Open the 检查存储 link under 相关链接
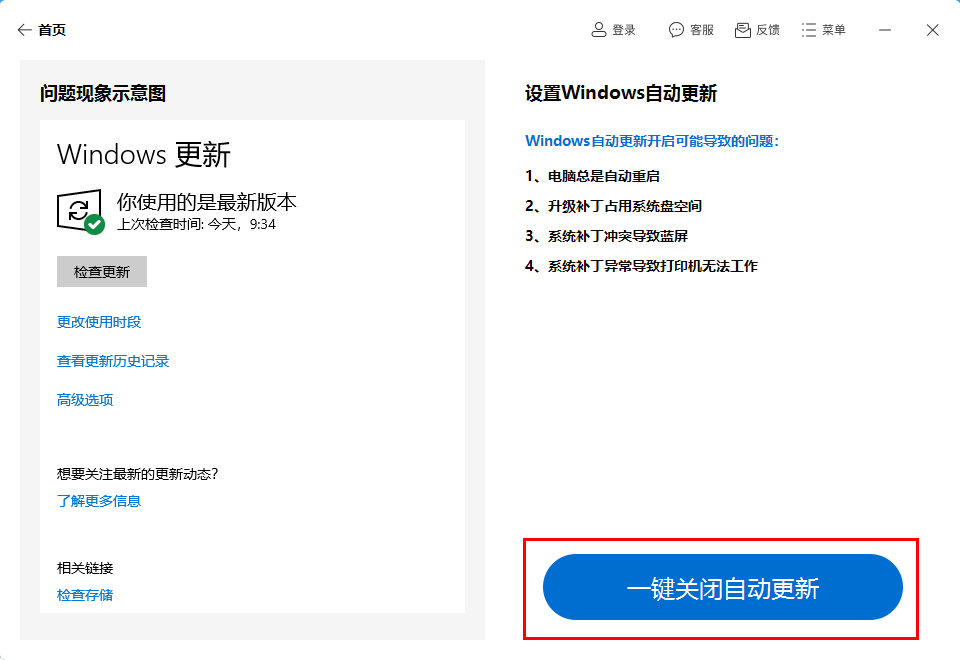Viewport: 960px width, 660px height. (x=84, y=596)
